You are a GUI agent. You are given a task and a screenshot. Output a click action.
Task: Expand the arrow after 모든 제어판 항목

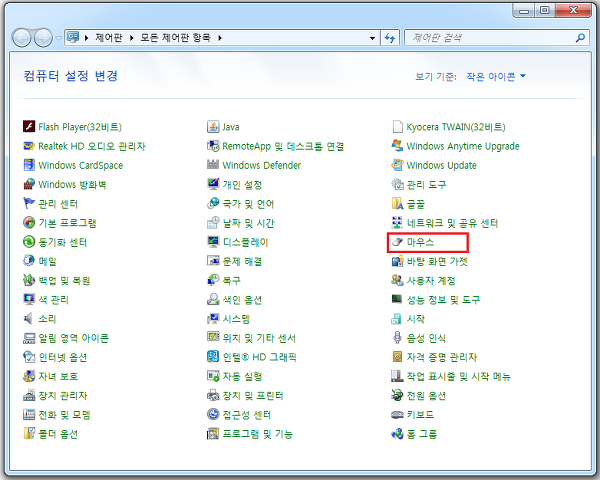tap(220, 38)
